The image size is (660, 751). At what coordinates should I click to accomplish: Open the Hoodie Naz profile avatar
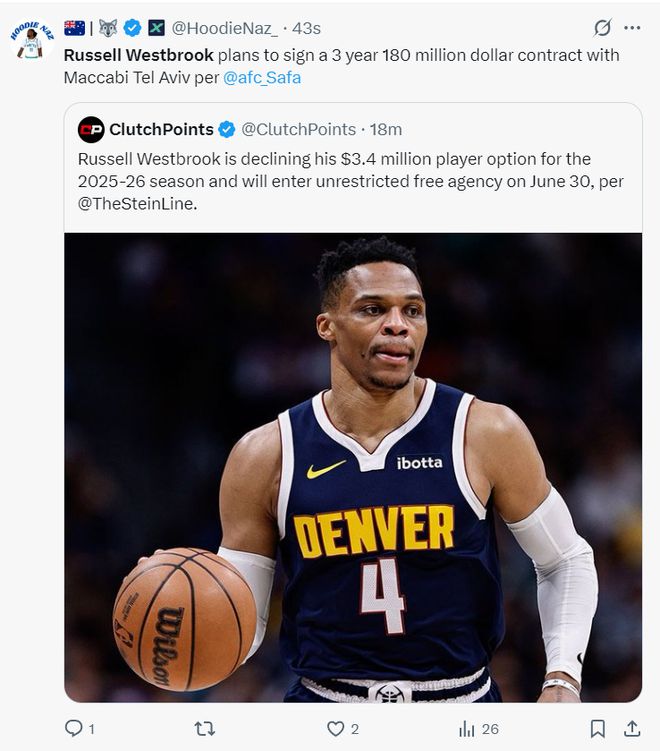[31, 39]
